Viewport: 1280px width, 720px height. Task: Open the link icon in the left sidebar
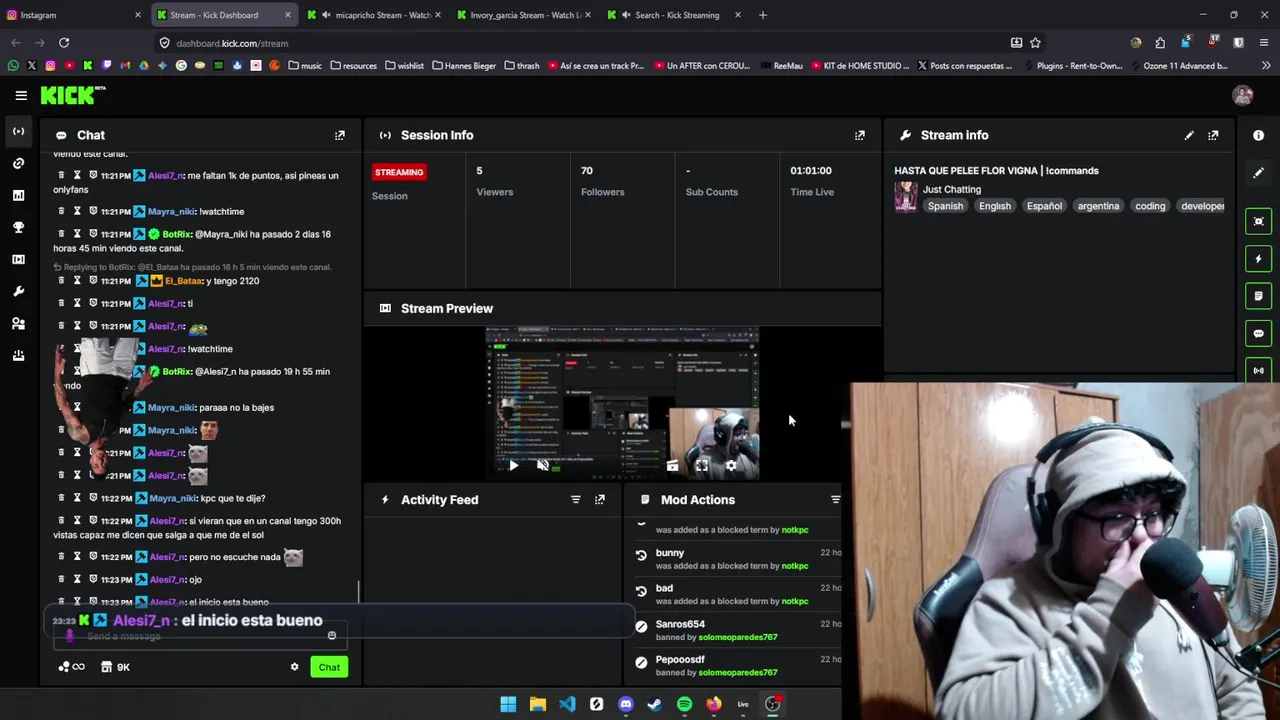[18, 163]
